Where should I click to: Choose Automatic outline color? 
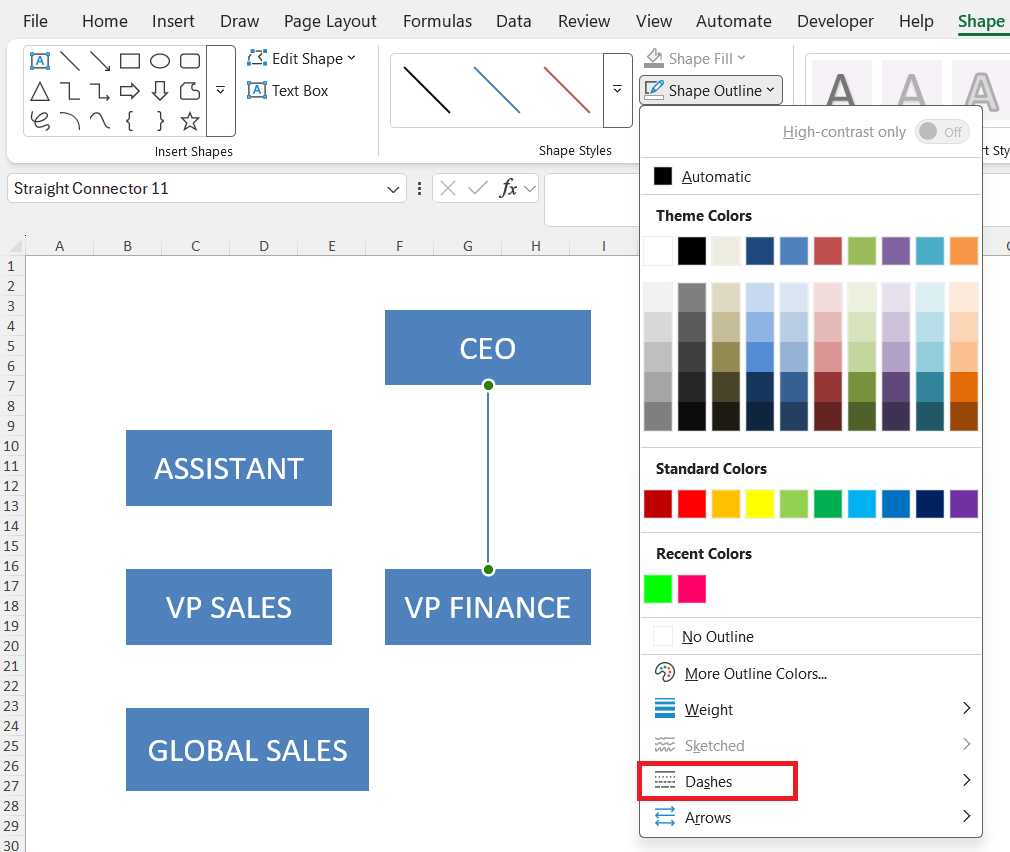coord(811,176)
